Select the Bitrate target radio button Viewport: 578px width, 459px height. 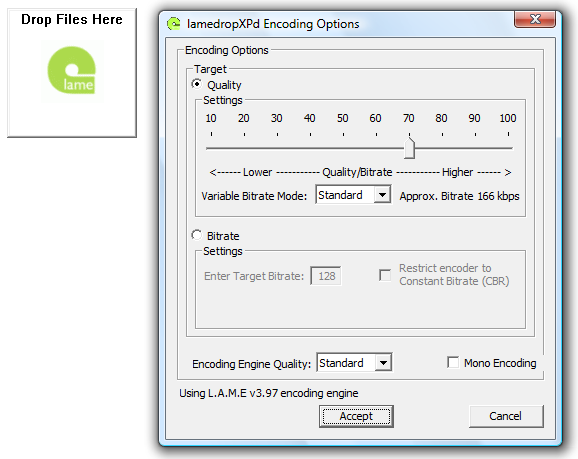(197, 235)
